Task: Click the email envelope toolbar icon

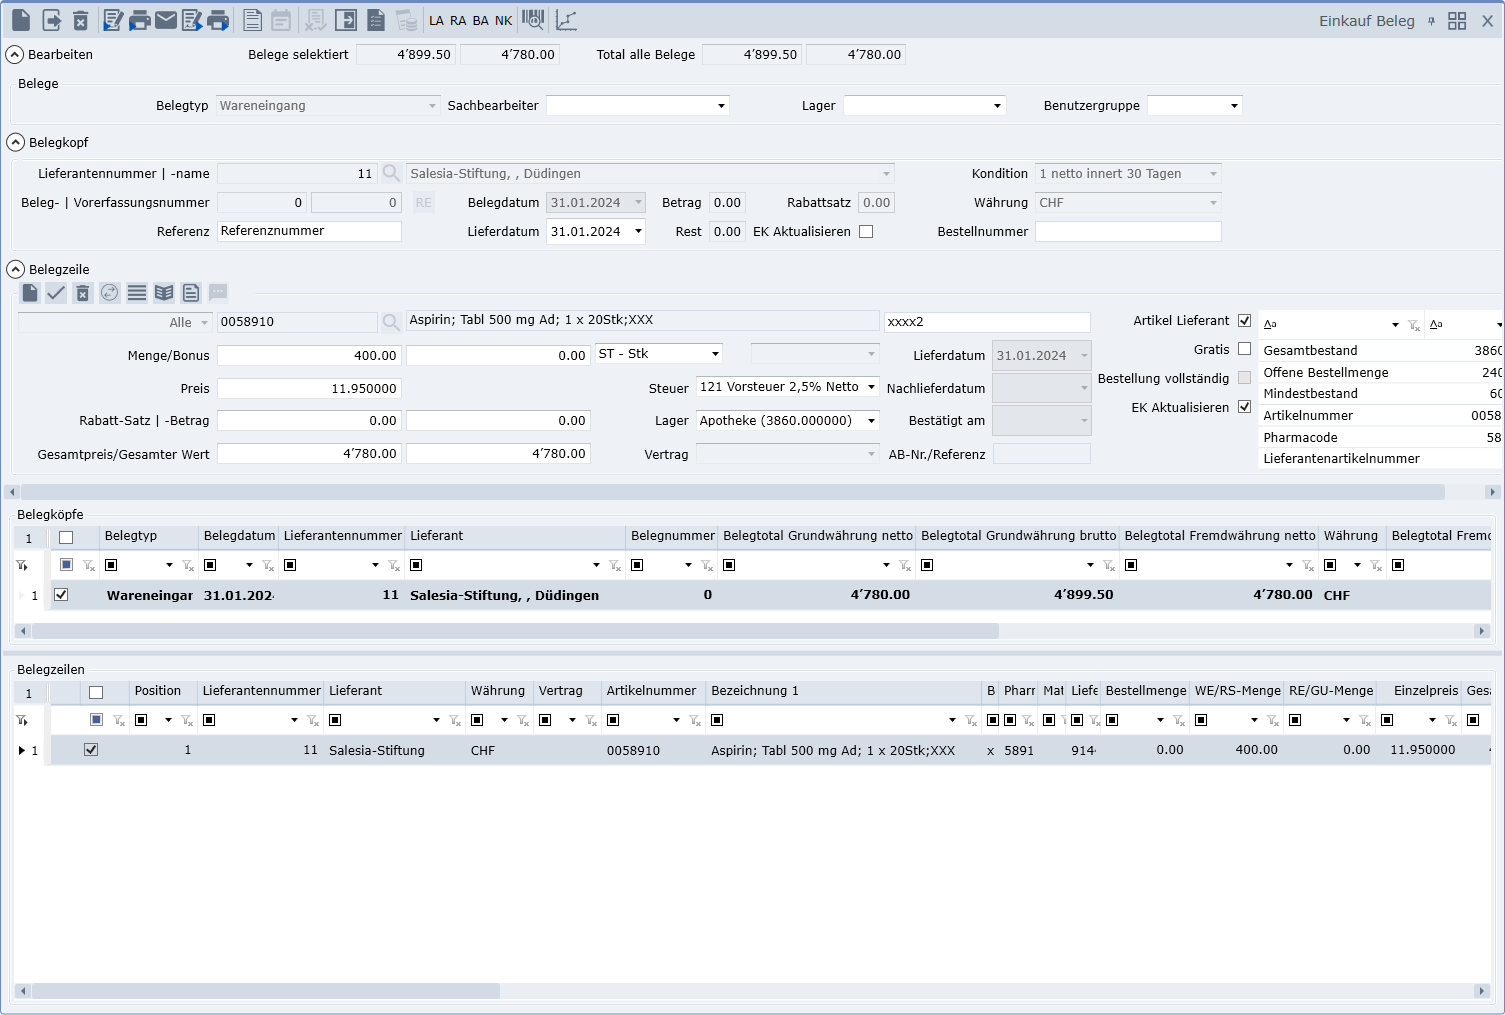Action: point(166,20)
